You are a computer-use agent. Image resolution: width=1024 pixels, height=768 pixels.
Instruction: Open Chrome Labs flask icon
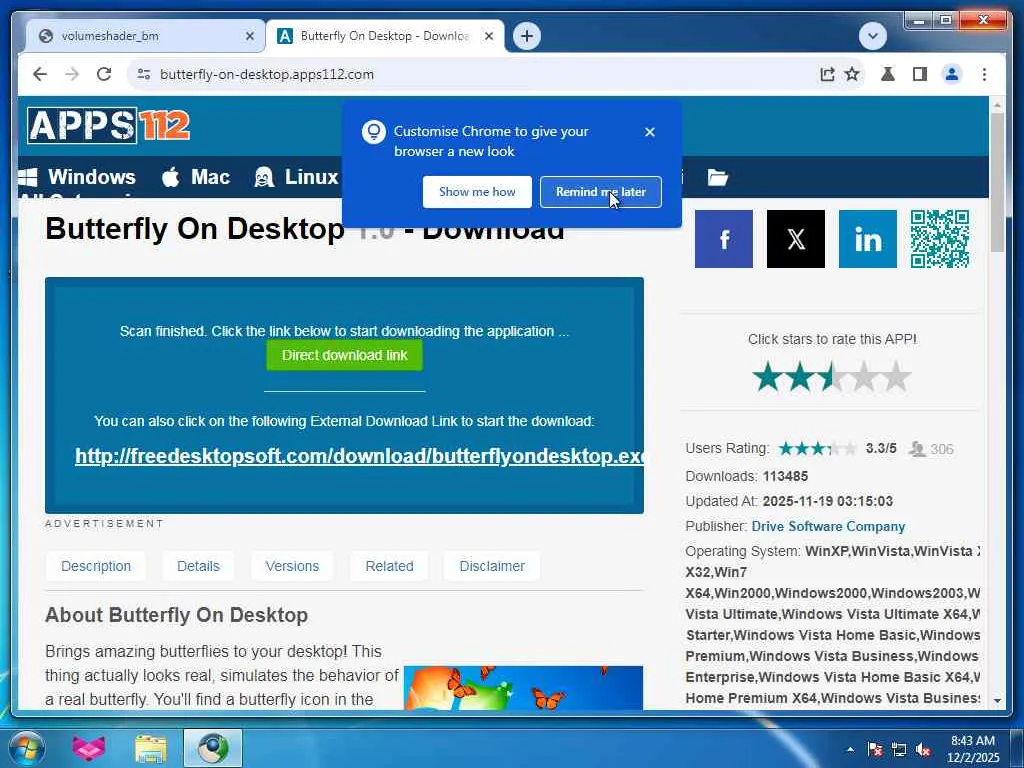[888, 74]
